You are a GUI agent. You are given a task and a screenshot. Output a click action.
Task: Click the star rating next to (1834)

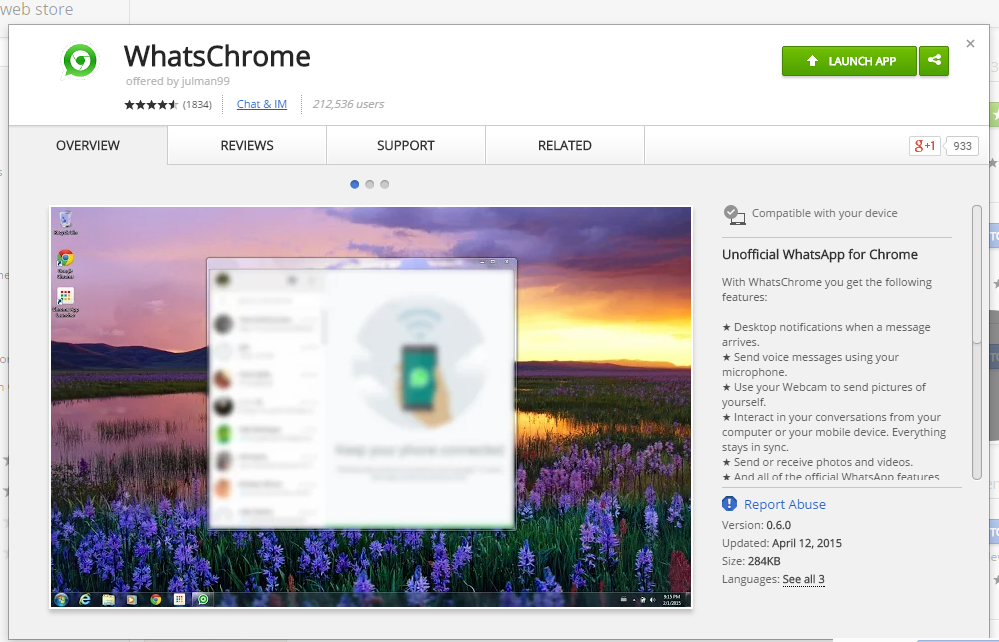(x=151, y=104)
